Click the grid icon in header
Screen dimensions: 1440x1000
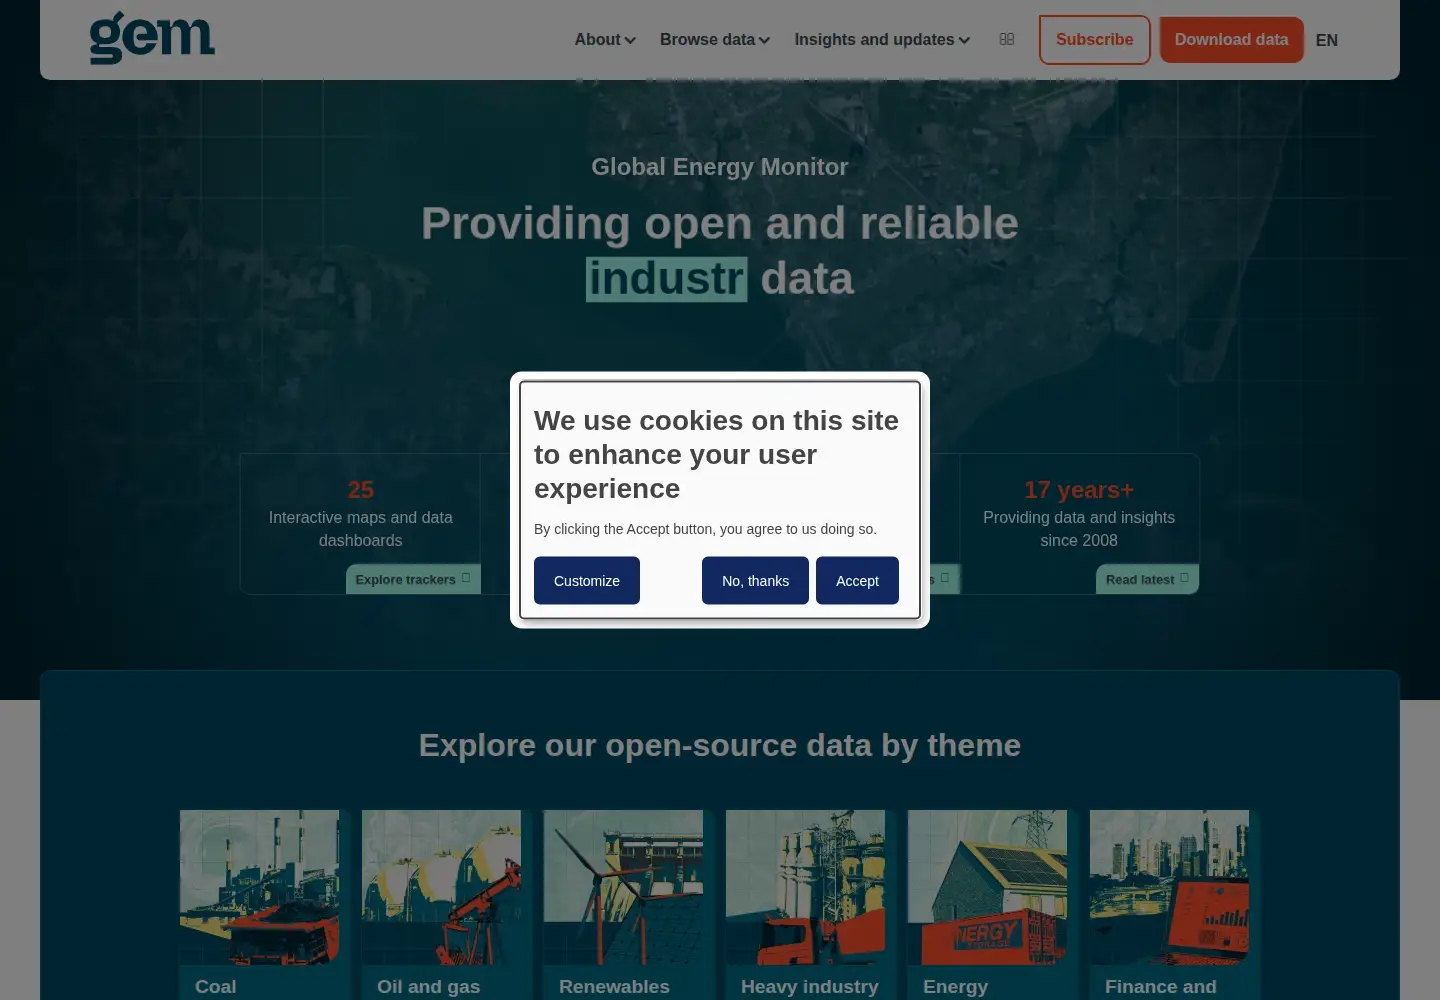point(1007,39)
